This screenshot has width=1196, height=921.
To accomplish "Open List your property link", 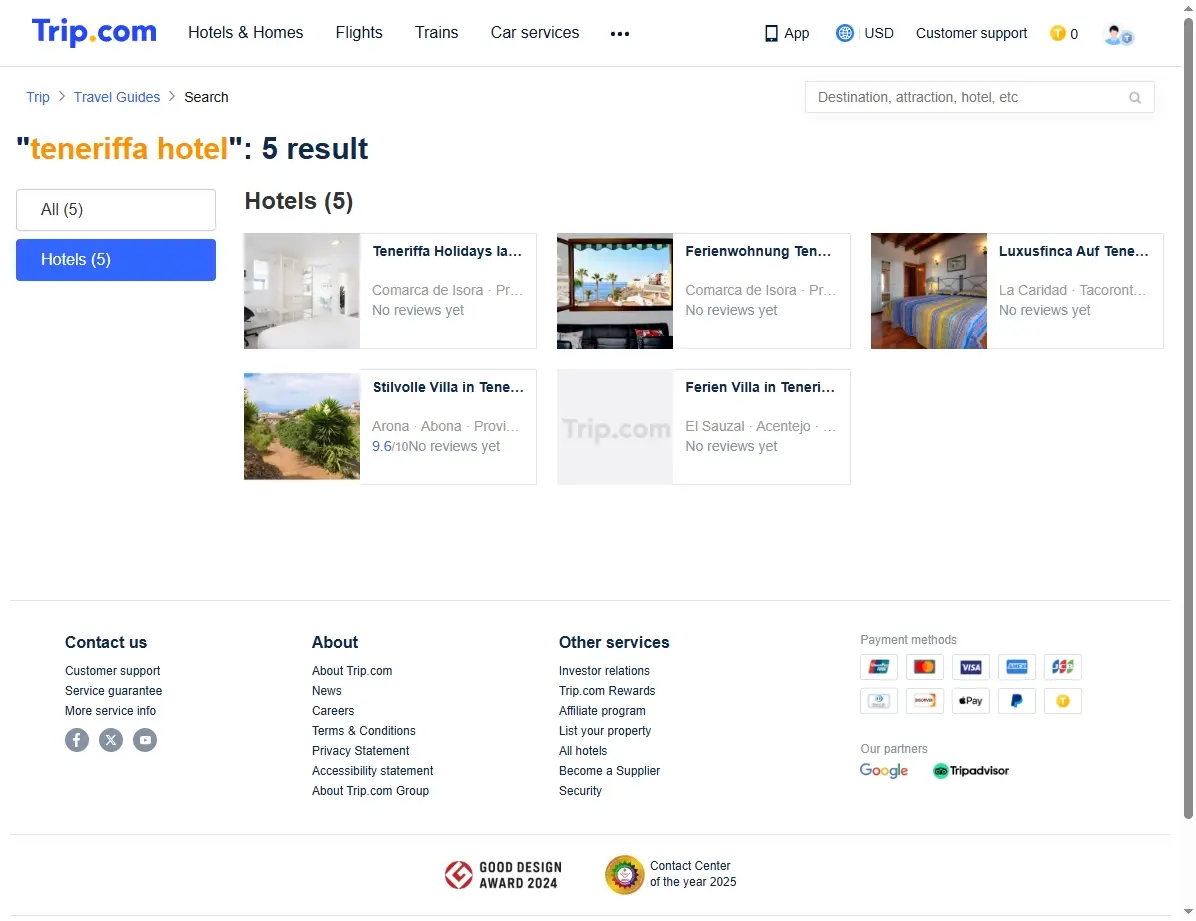I will [605, 731].
